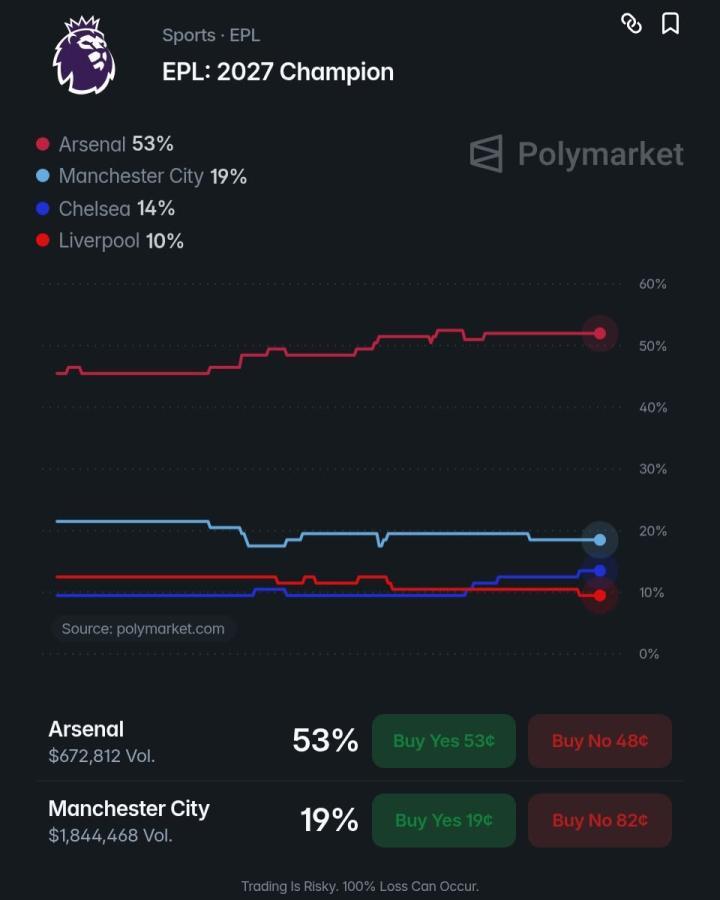The width and height of the screenshot is (720, 900).
Task: Buy Yes 19¢ on Manchester City
Action: 444,820
